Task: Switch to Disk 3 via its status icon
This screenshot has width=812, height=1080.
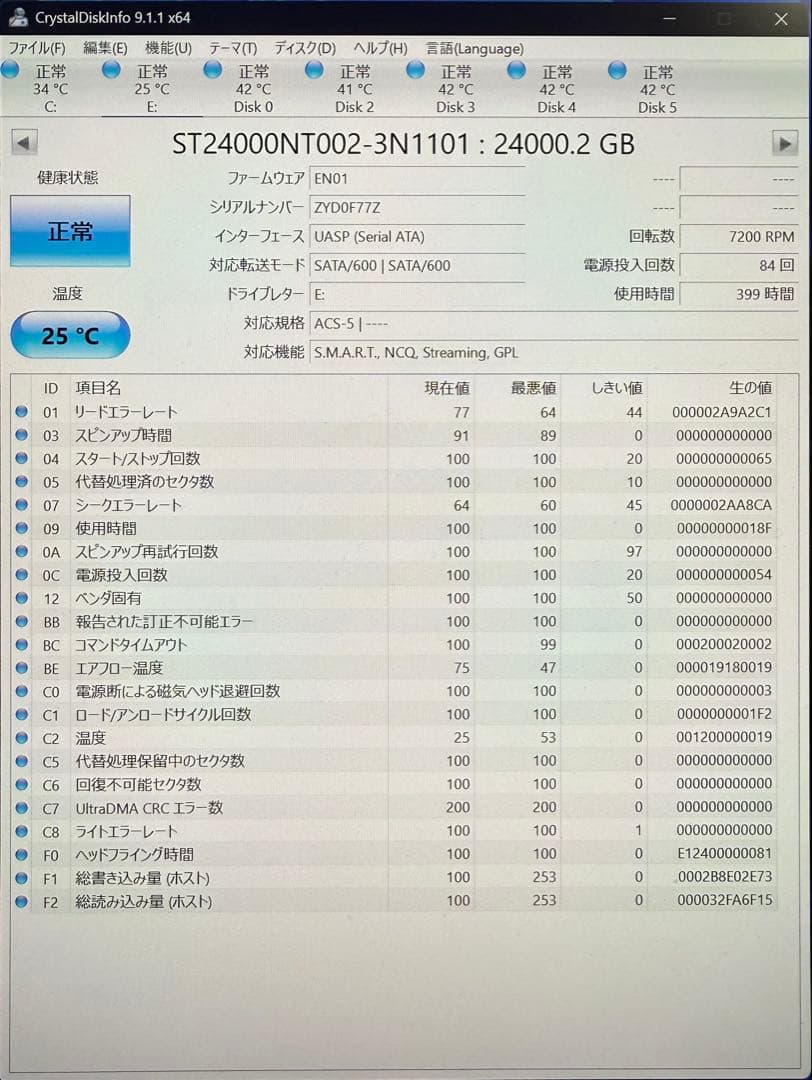Action: click(x=414, y=70)
